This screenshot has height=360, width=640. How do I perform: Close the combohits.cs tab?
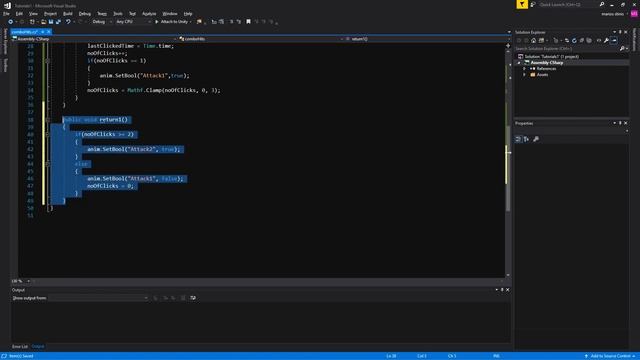[x=49, y=32]
